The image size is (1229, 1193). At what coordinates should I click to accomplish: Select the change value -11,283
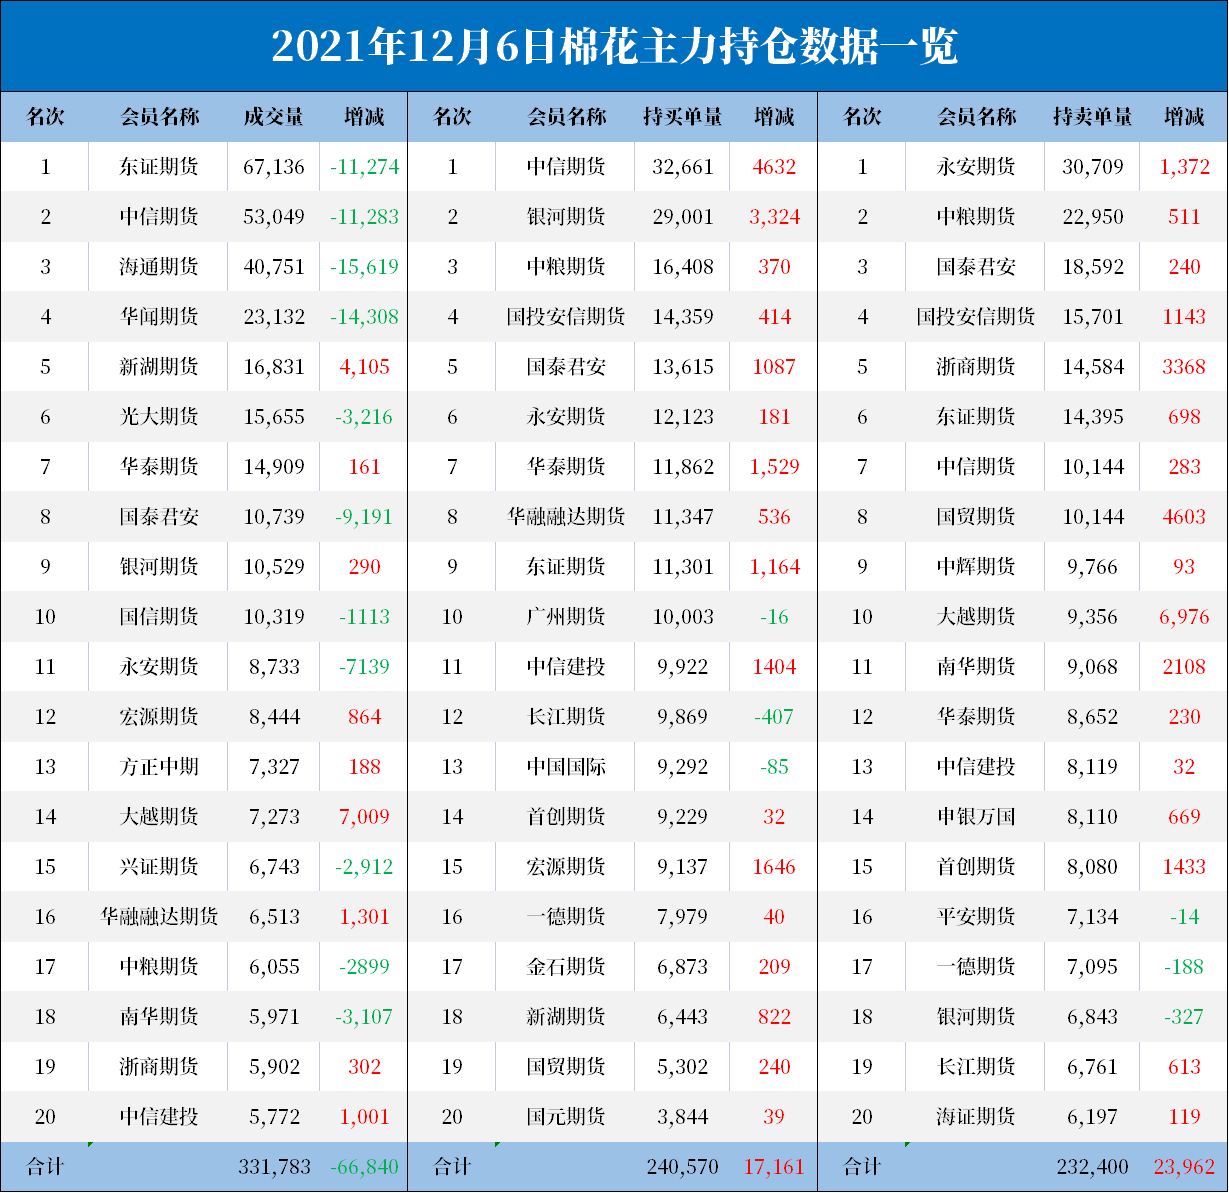(x=365, y=217)
